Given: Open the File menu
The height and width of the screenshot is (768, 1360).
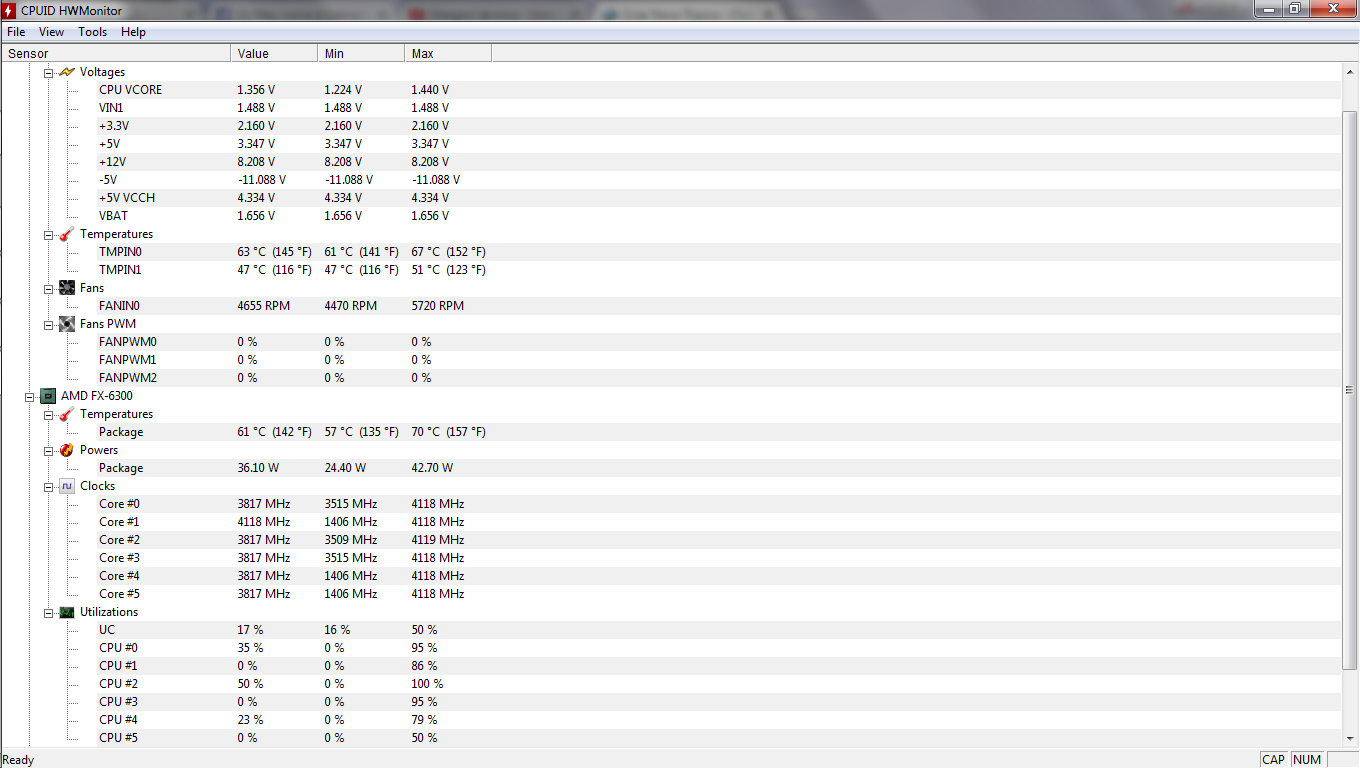Looking at the screenshot, I should coord(16,32).
